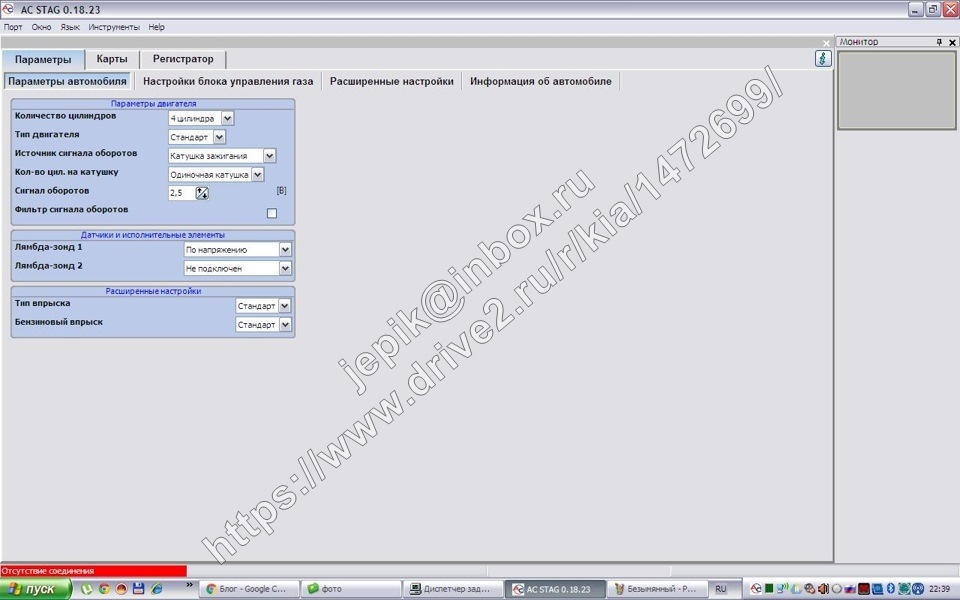Expand the Бензиновый впрыск dropdown
Screen dimensions: 960x600
[x=285, y=324]
